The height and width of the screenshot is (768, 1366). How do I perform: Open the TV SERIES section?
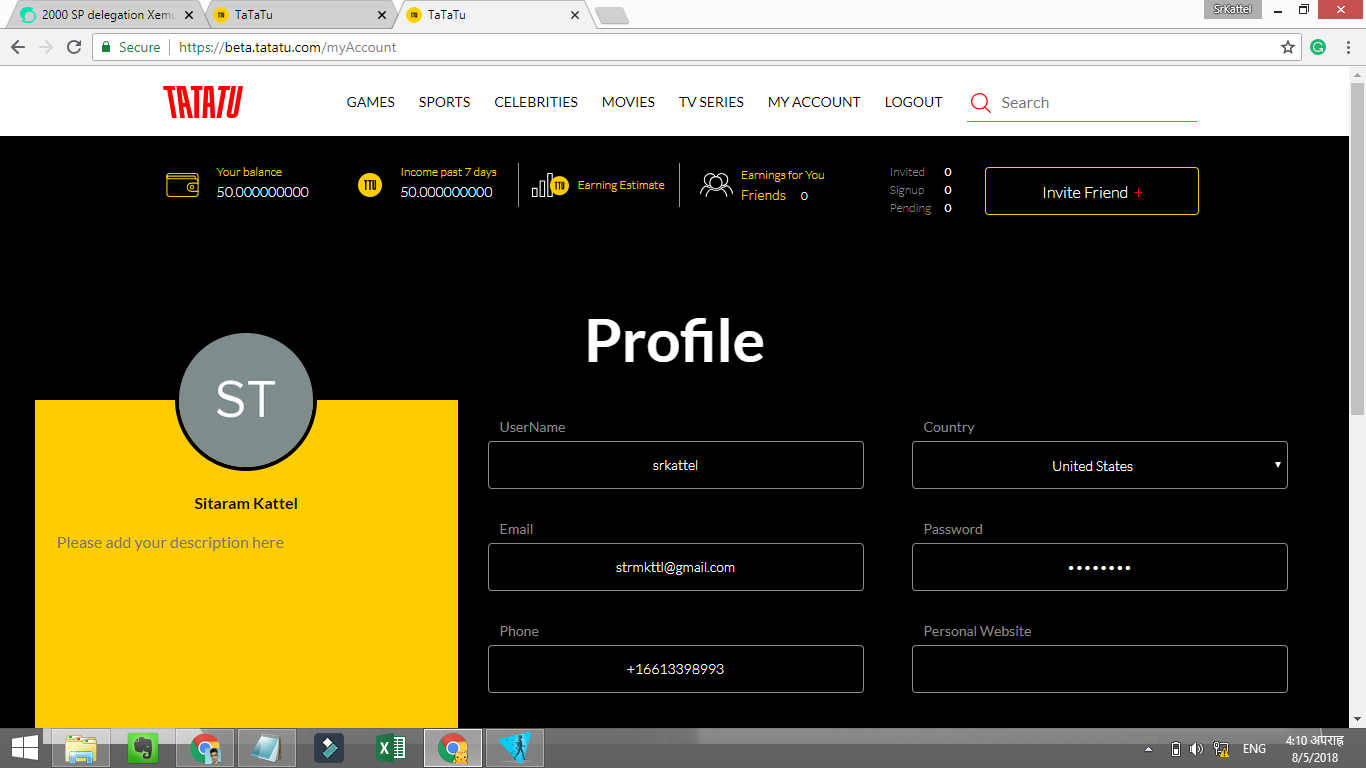pyautogui.click(x=710, y=101)
